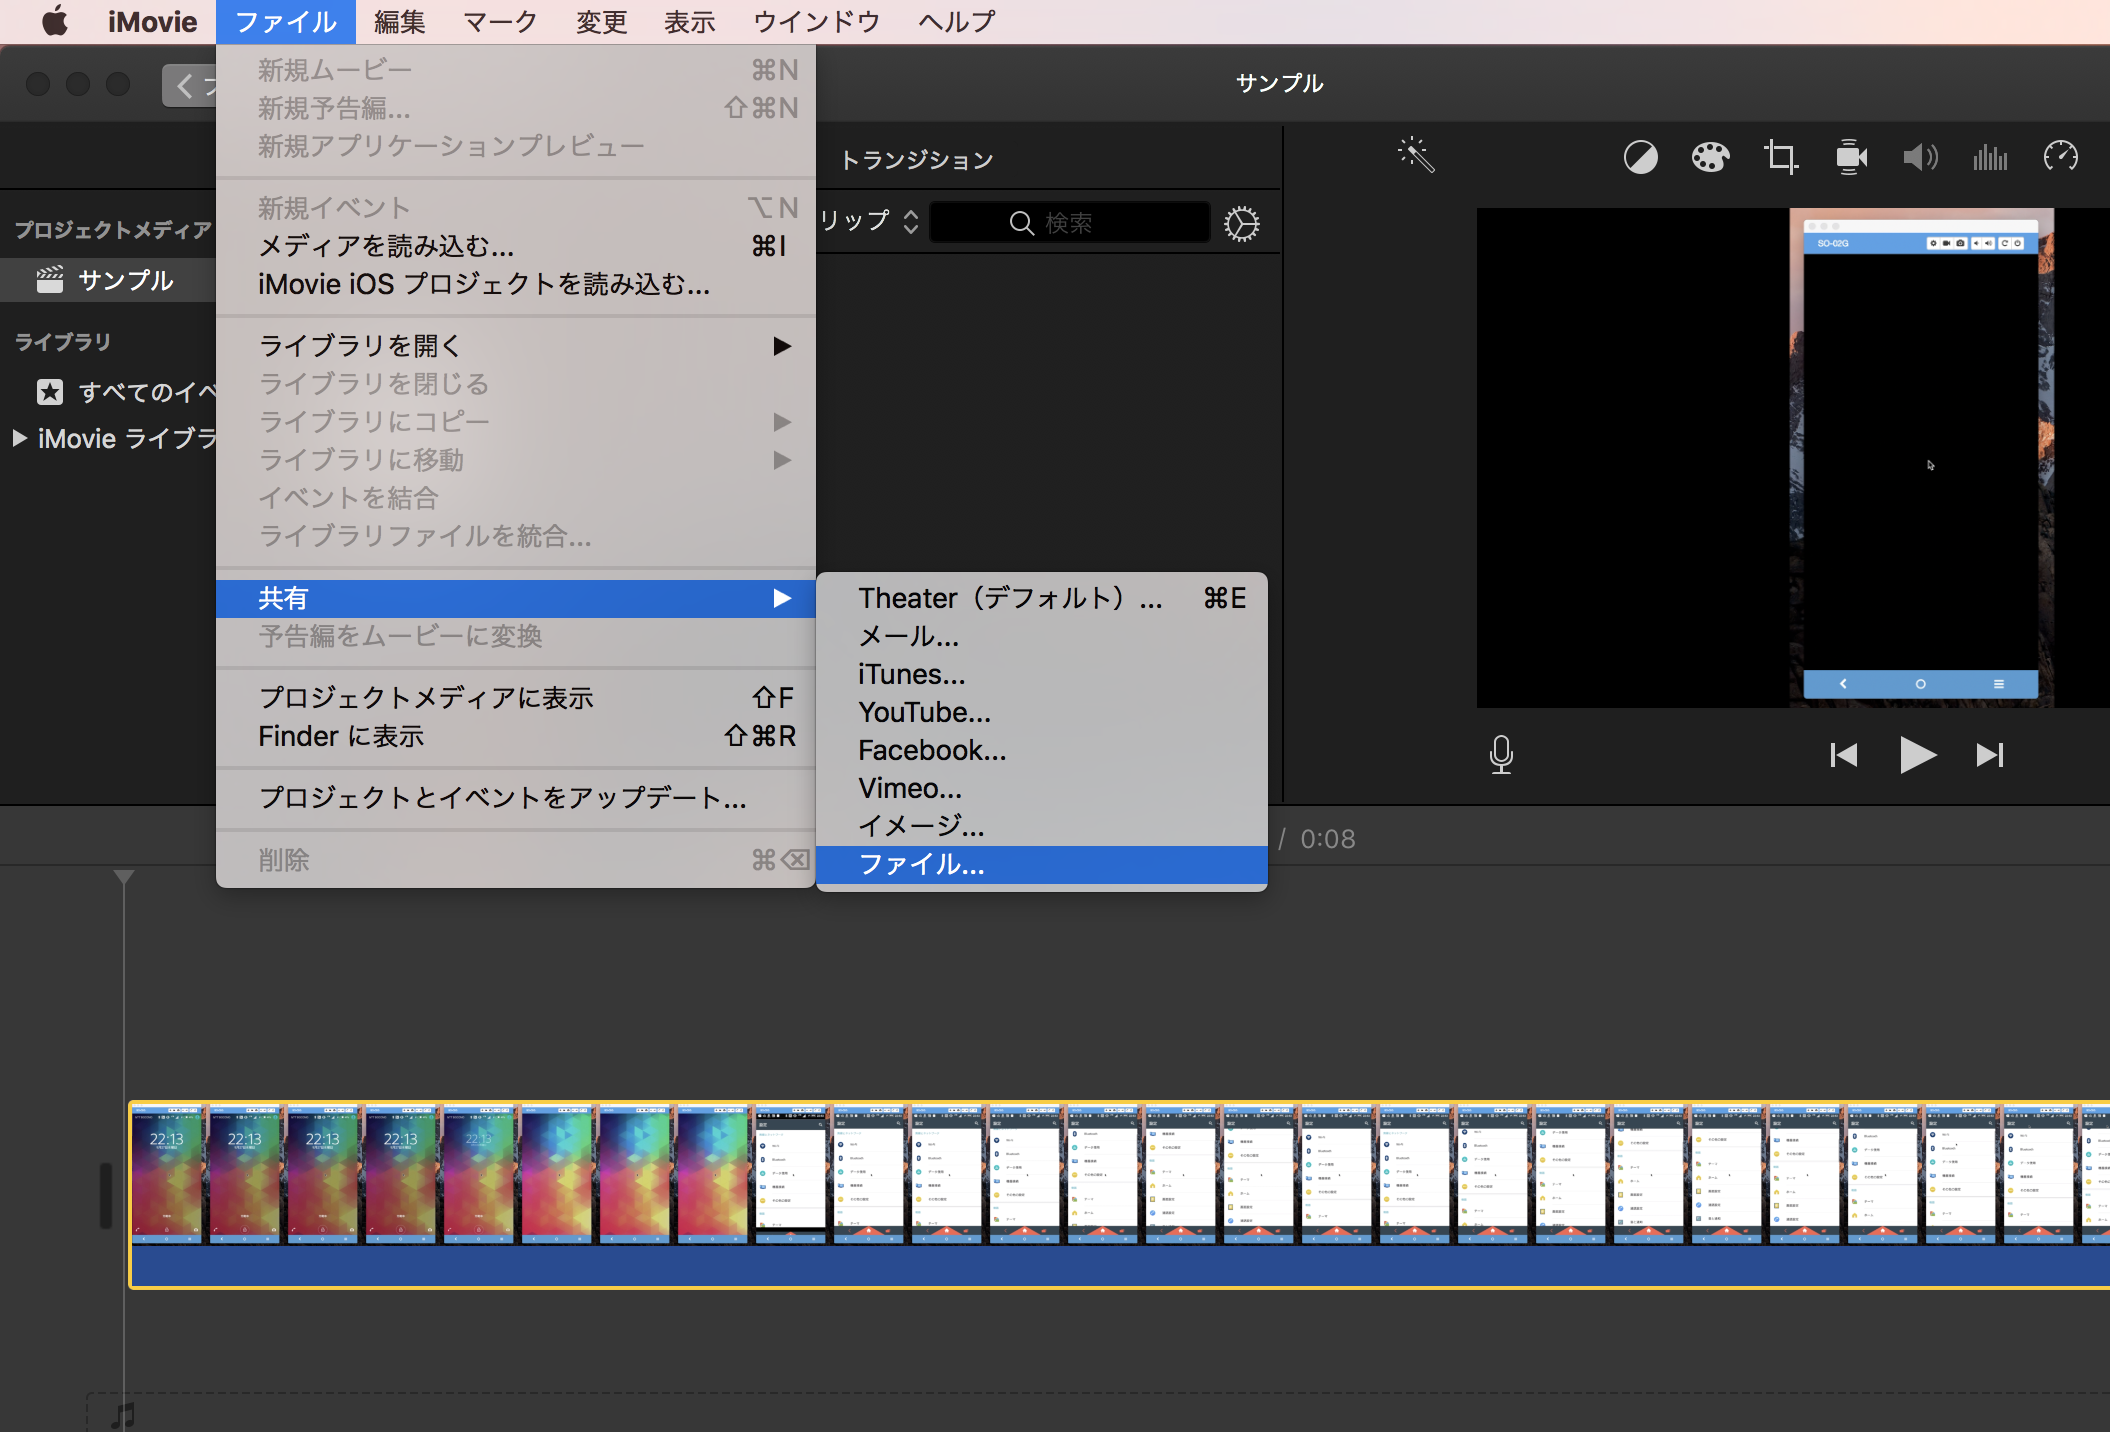
Task: Click the ファイル menu title
Action: (x=286, y=21)
